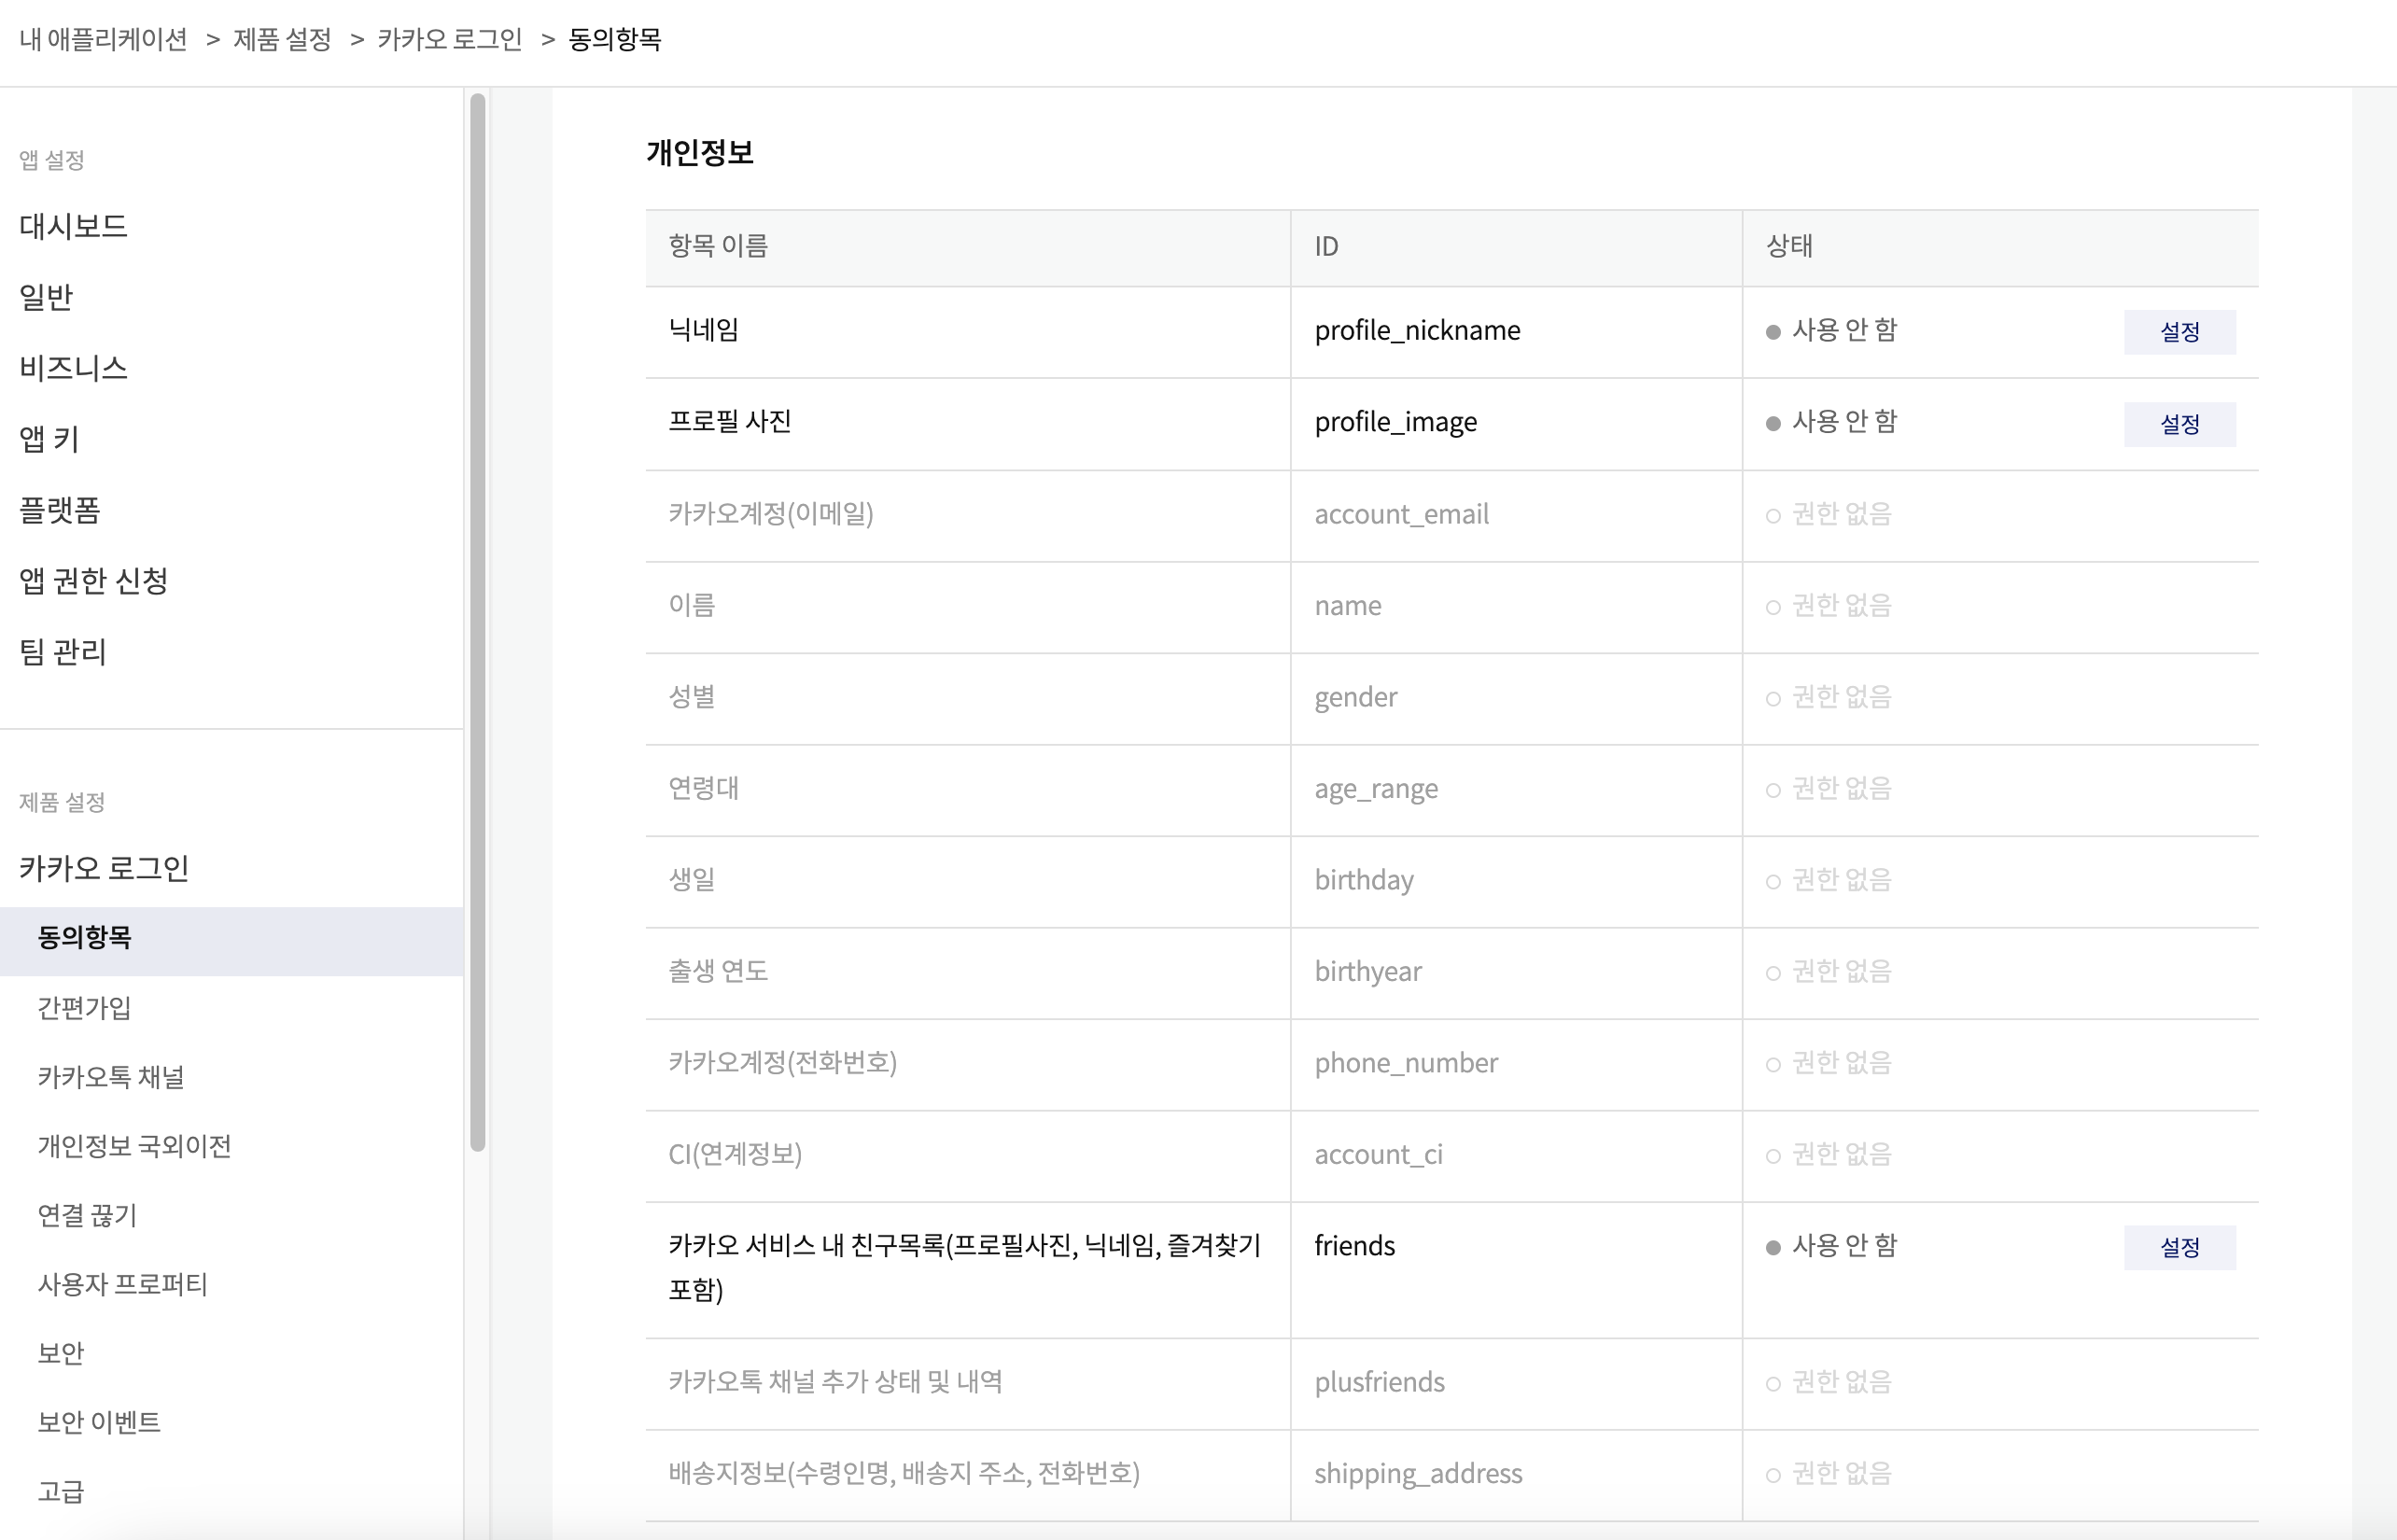Image resolution: width=2397 pixels, height=1540 pixels.
Task: Open 카카오톡 채널 submenu item
Action: coord(111,1077)
